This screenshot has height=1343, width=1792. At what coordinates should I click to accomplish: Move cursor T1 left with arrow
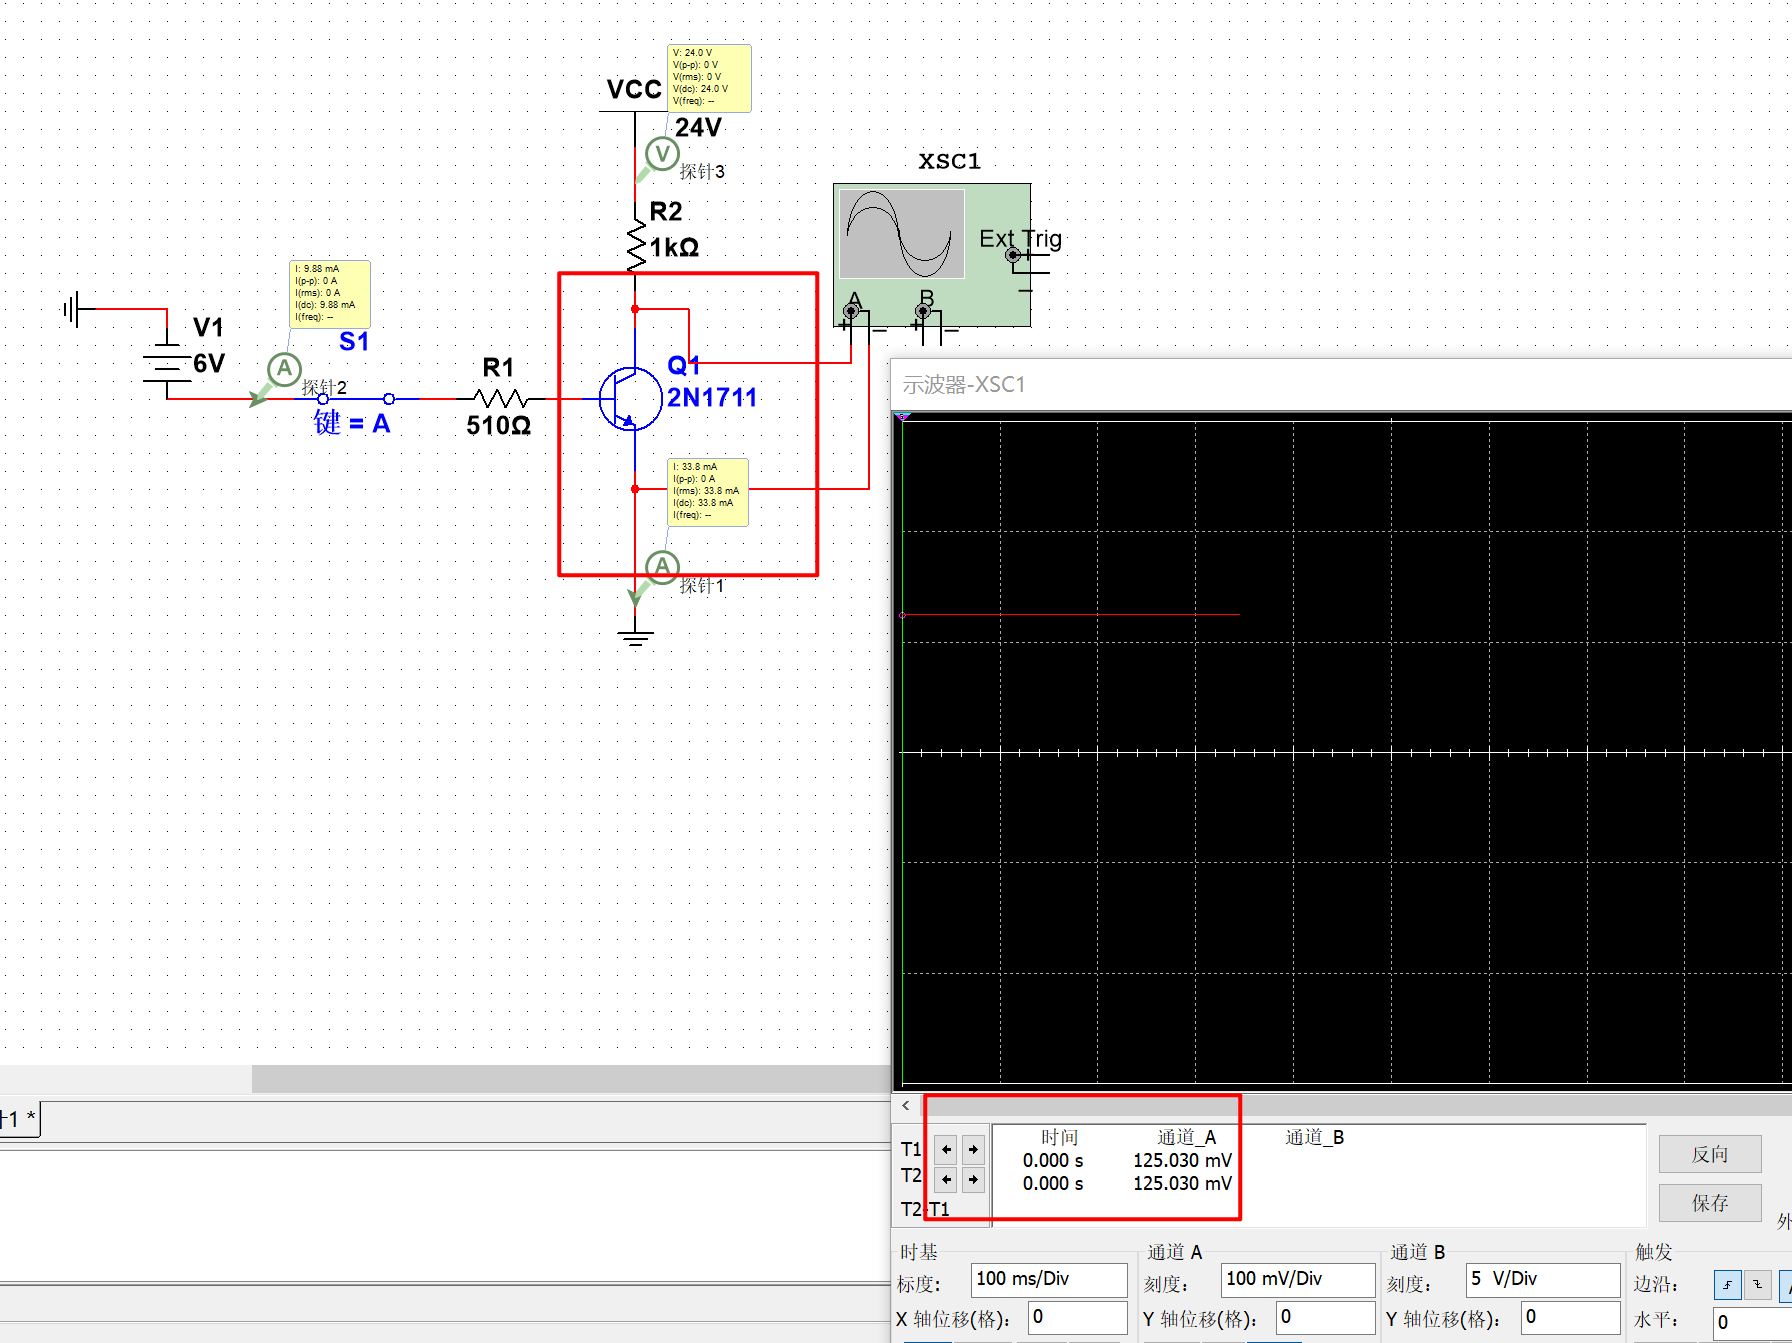[946, 1149]
